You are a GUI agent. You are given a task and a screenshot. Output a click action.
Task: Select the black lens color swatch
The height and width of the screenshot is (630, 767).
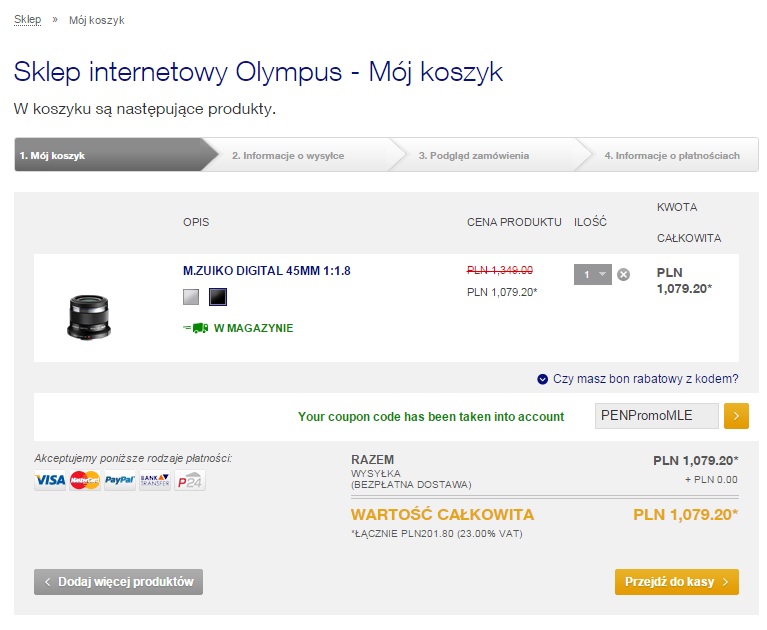[218, 297]
